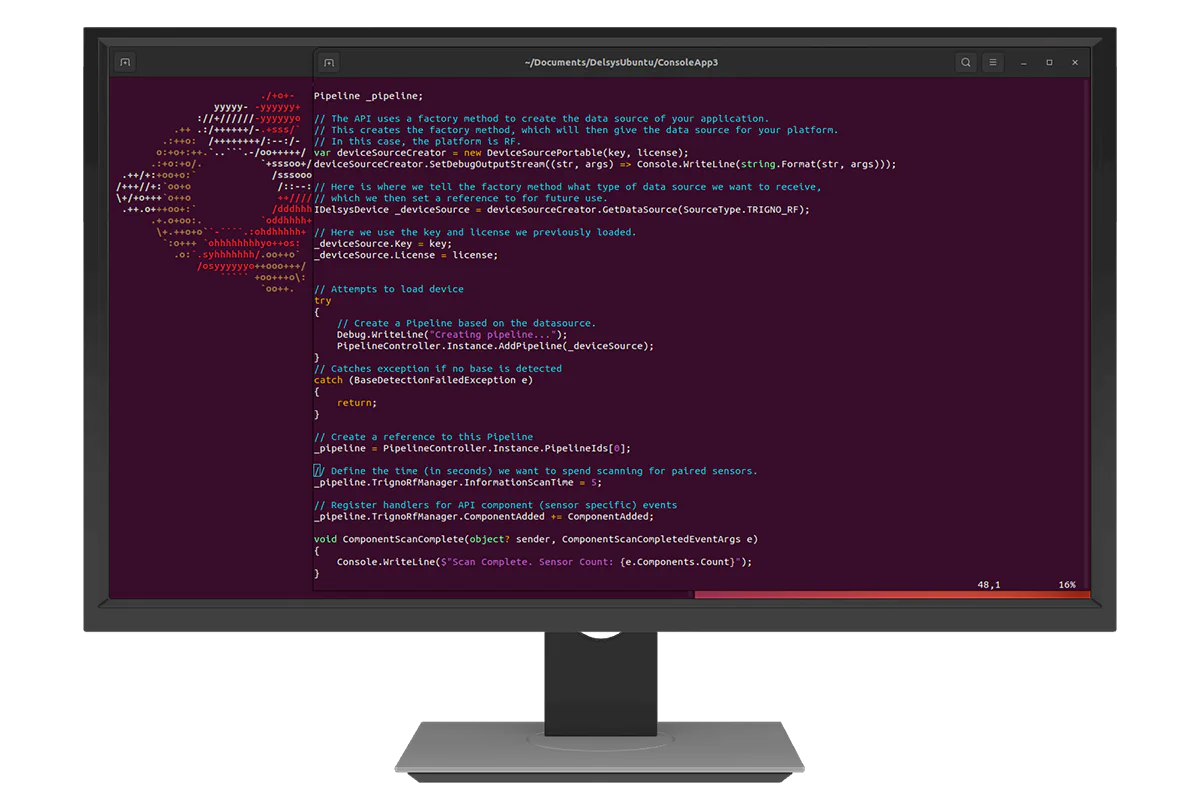Click the "Creating pipeline..." string literal
The image size is (1200, 810).
click(493, 335)
